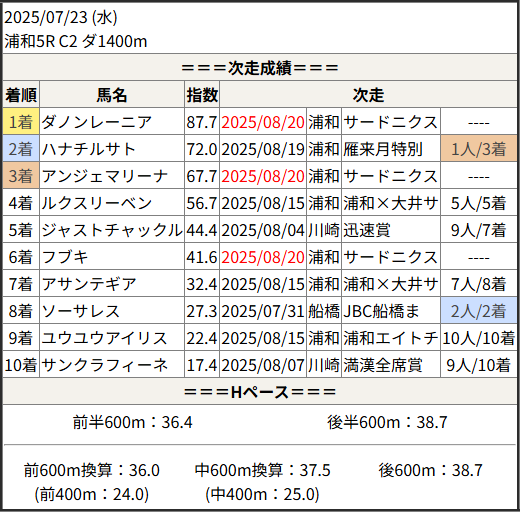Click the 雁来月特別 race name
This screenshot has height=512, width=520.
(x=383, y=149)
